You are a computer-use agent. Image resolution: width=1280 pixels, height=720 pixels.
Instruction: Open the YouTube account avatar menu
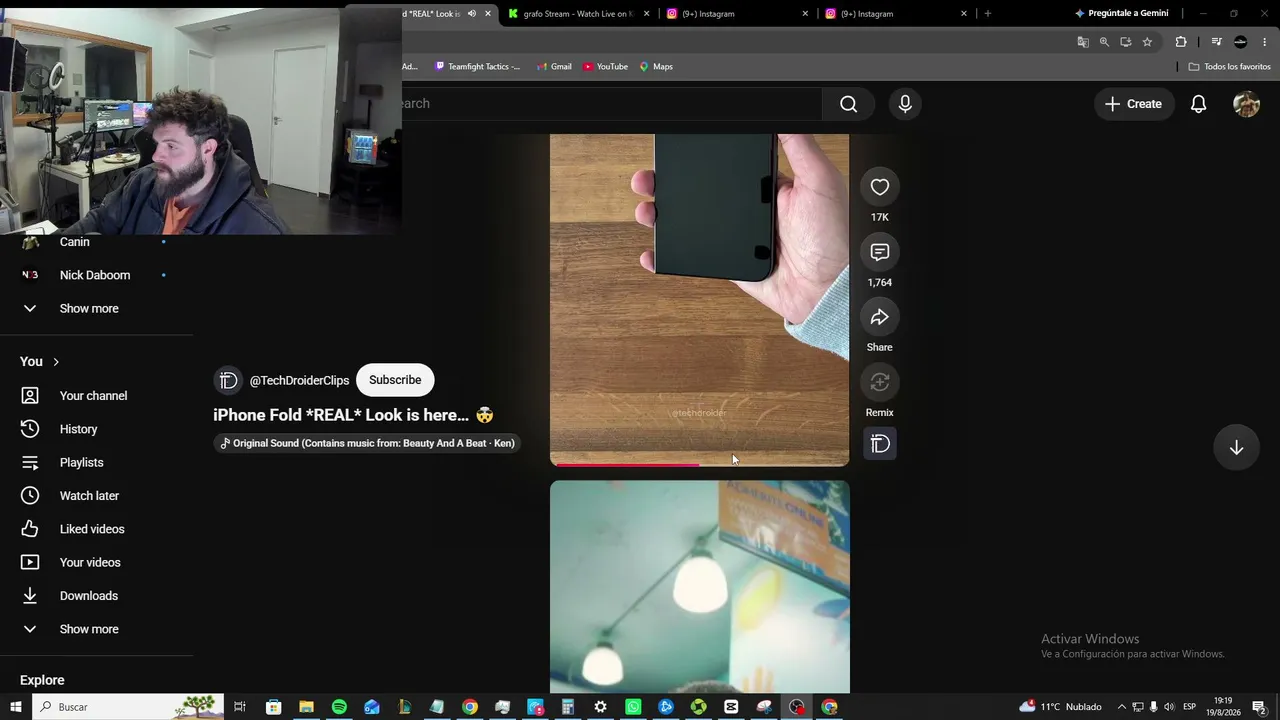pos(1246,104)
